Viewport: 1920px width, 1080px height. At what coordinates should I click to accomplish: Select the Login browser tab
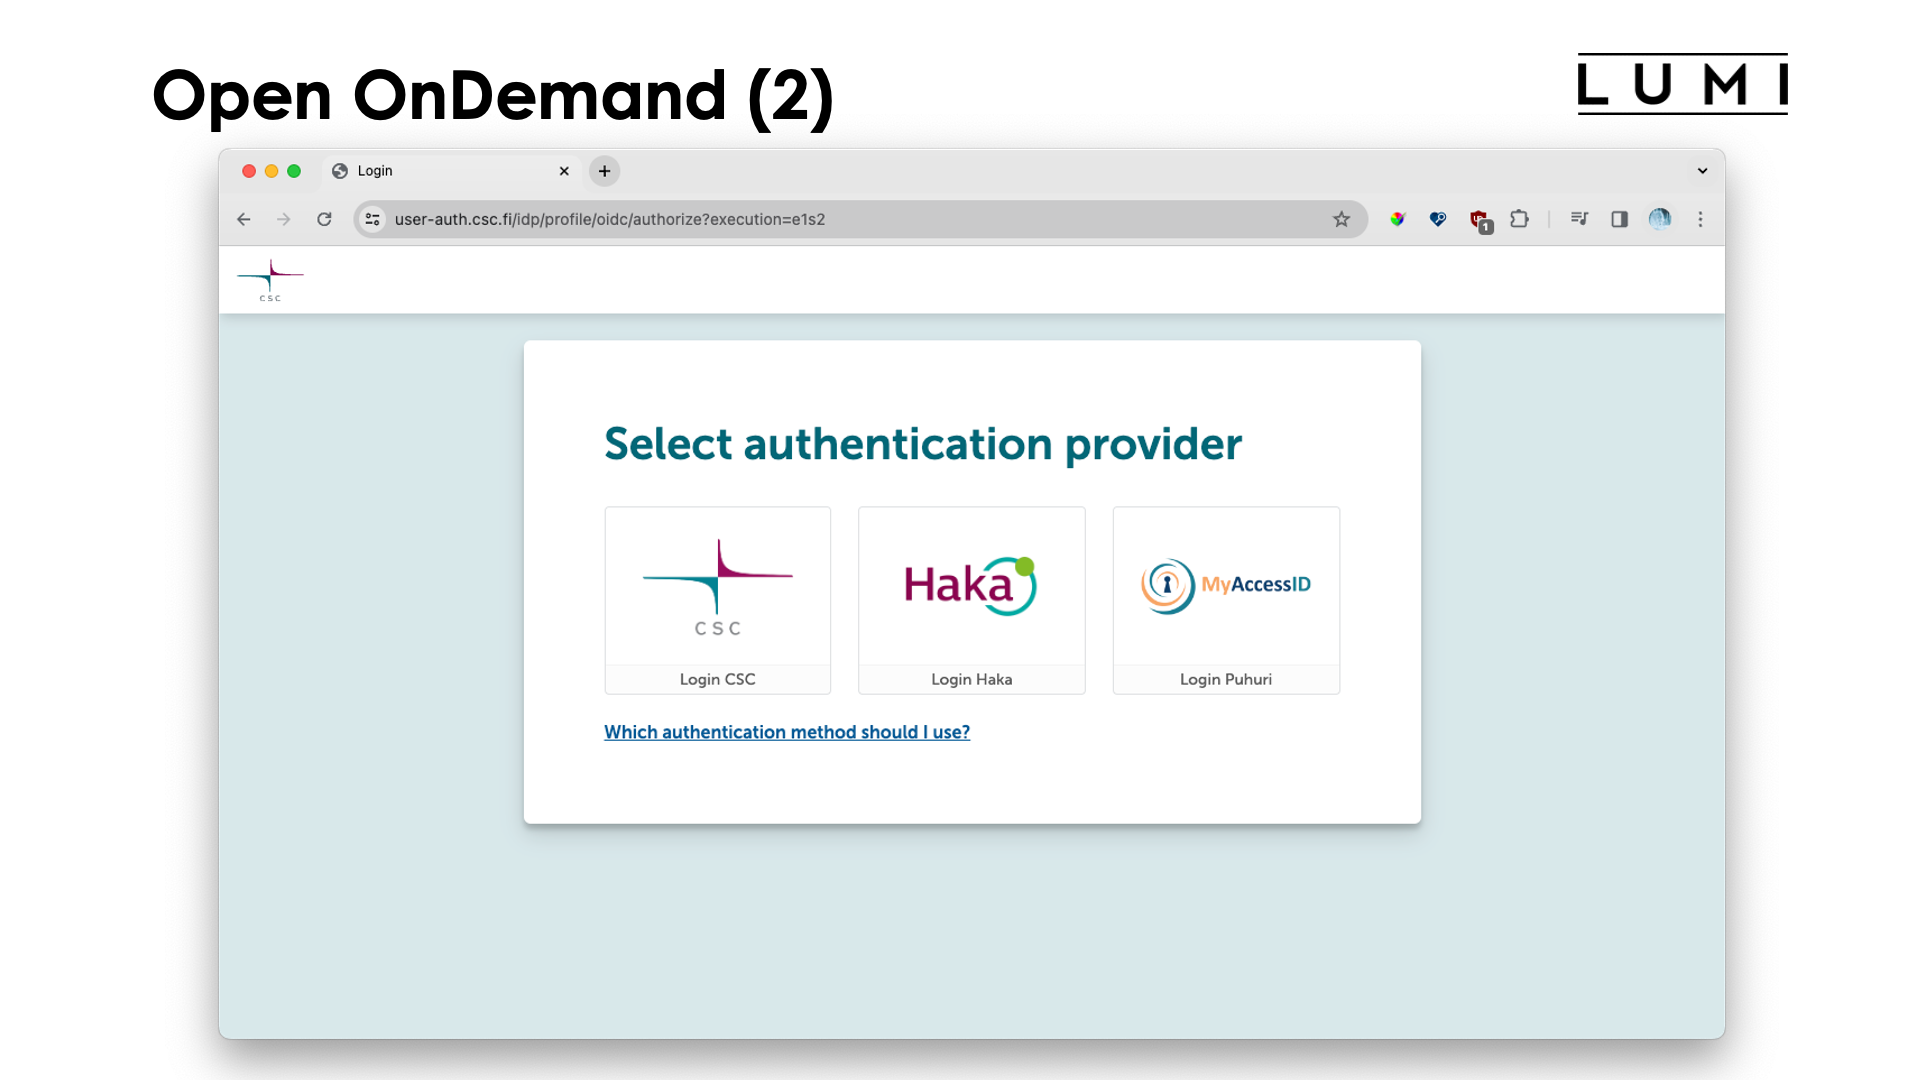(x=452, y=171)
